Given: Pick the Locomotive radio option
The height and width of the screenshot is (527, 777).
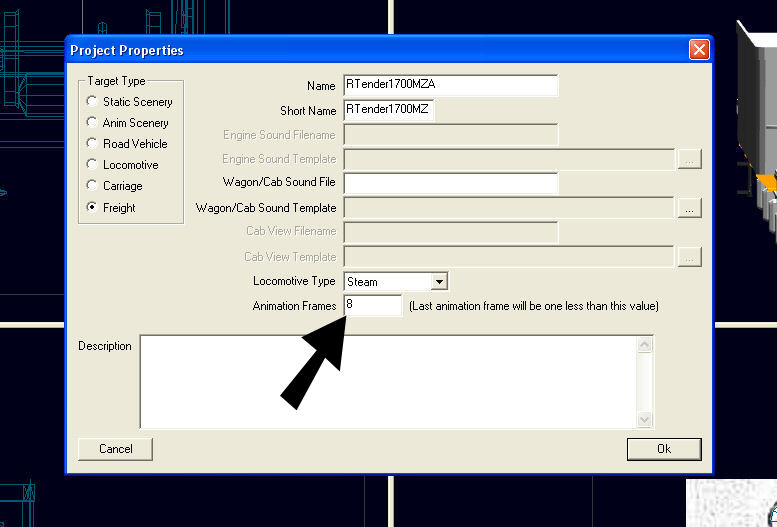Looking at the screenshot, I should tap(92, 165).
